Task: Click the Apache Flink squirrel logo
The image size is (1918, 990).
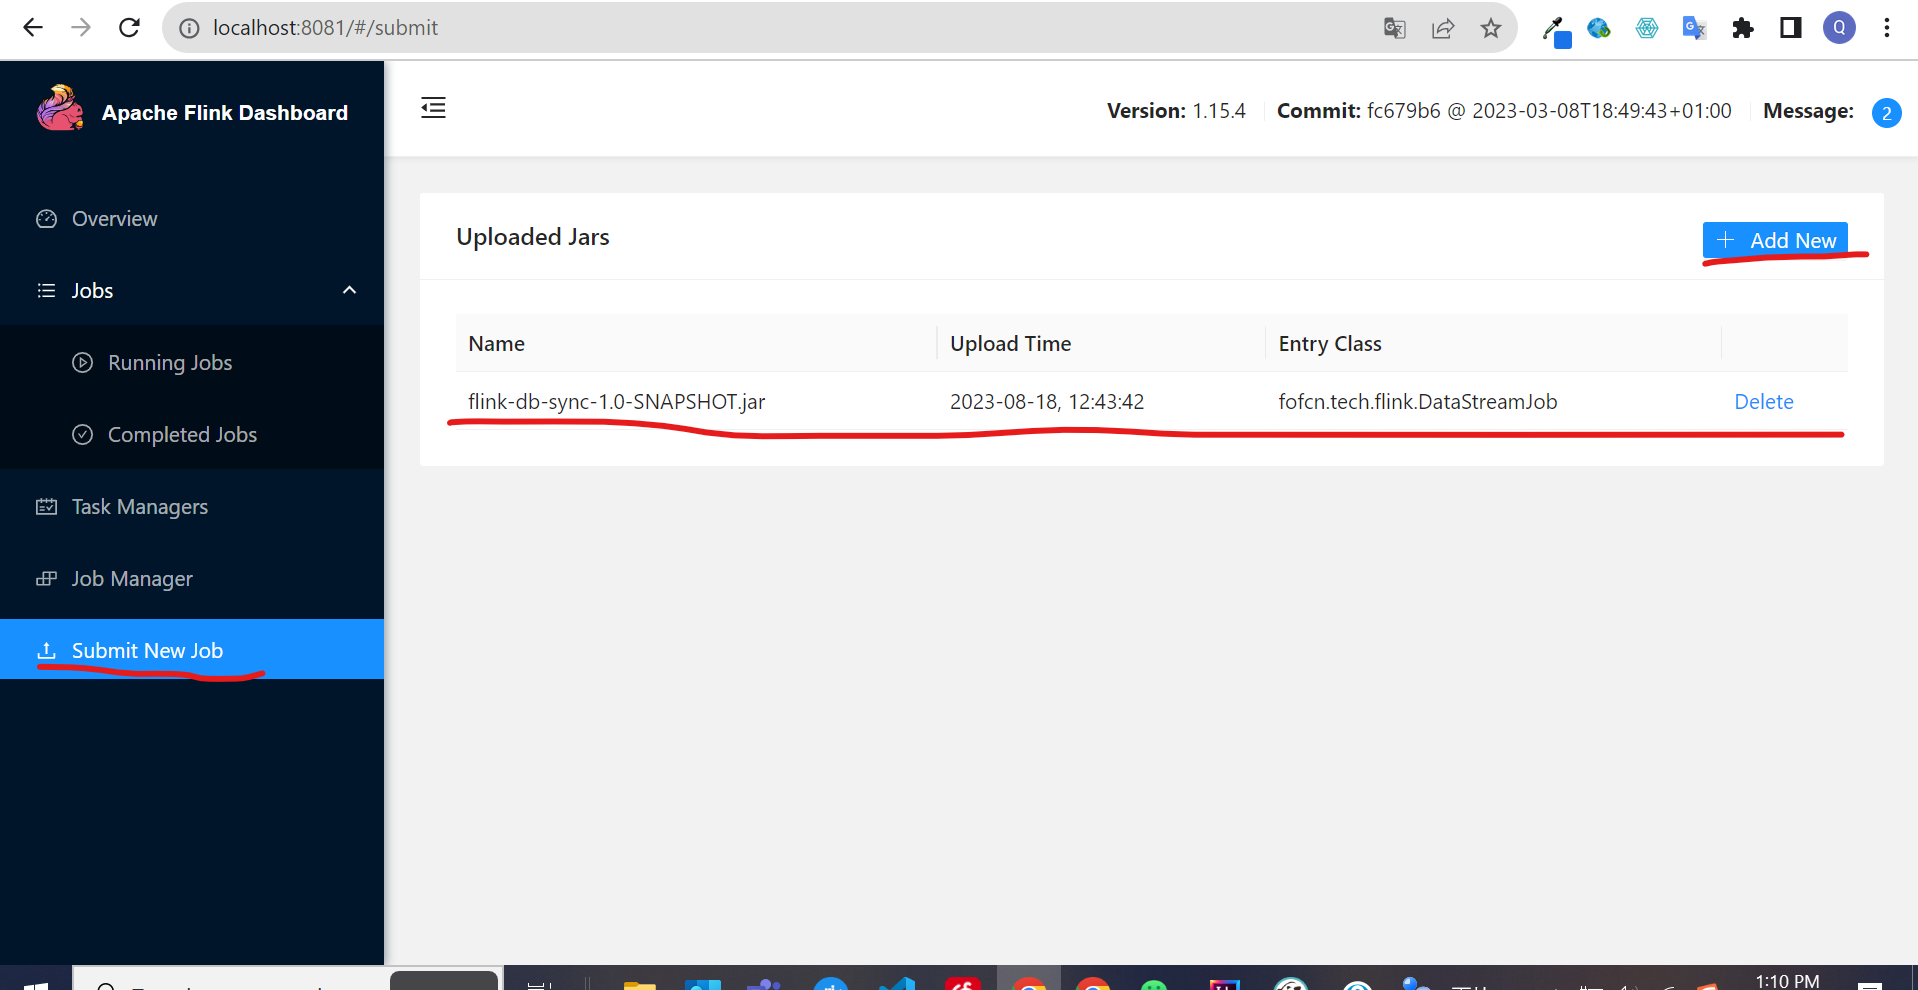Action: (60, 109)
